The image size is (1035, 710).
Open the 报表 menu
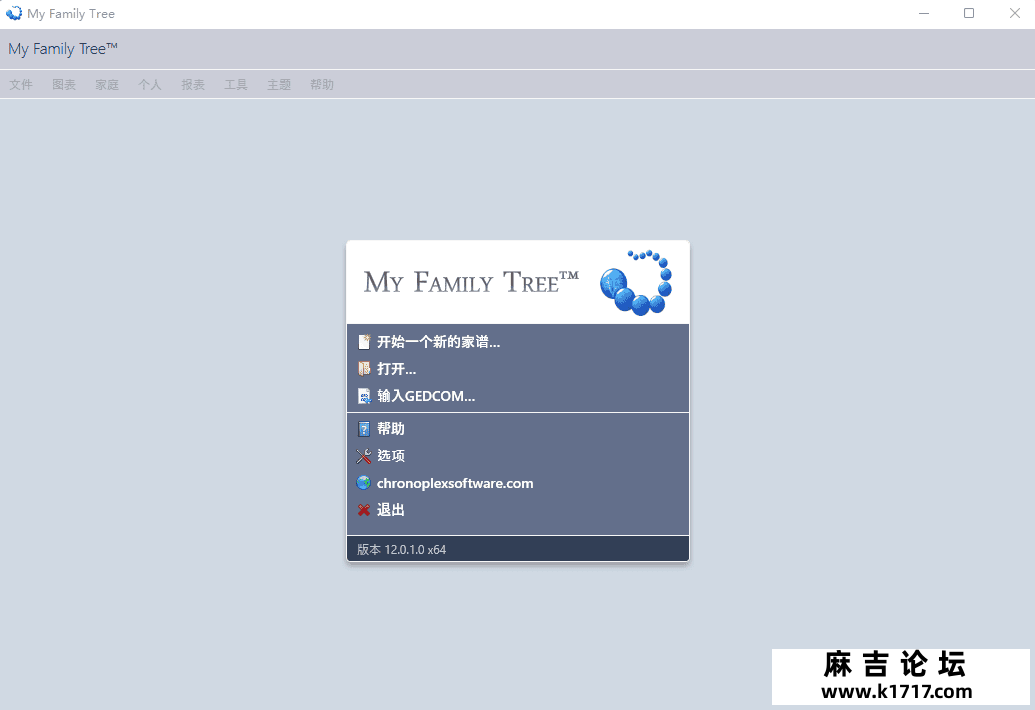click(x=193, y=84)
